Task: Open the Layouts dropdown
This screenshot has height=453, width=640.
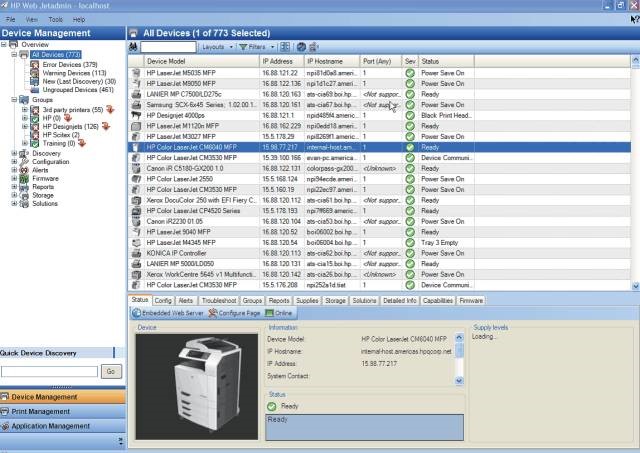Action: click(217, 47)
